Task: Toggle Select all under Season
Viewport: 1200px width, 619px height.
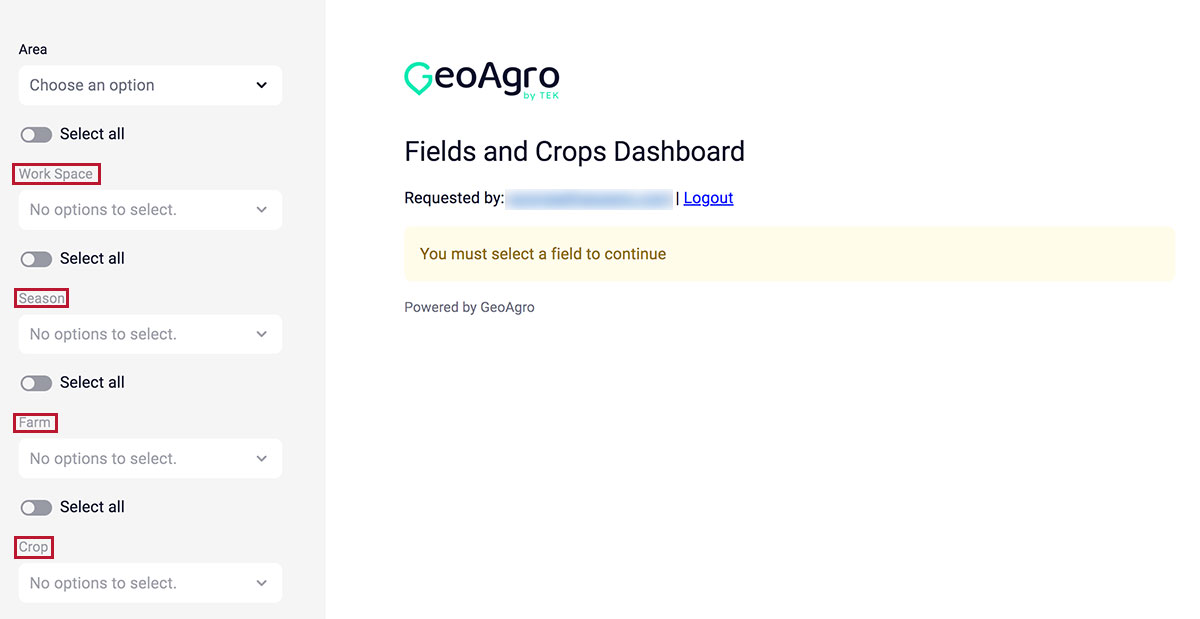Action: click(x=36, y=382)
